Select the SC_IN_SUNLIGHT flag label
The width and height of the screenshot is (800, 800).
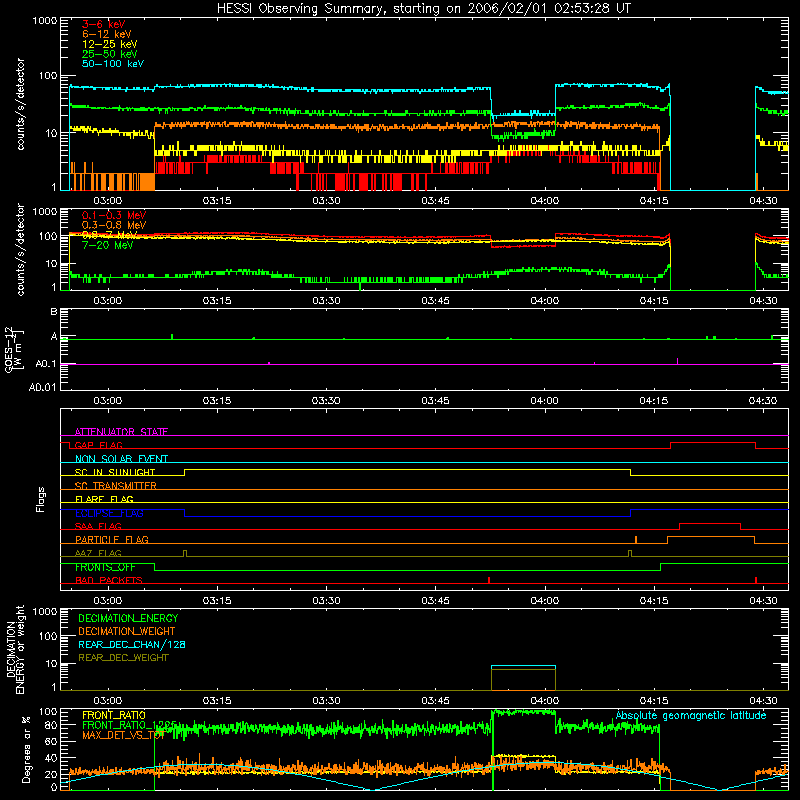pyautogui.click(x=115, y=472)
